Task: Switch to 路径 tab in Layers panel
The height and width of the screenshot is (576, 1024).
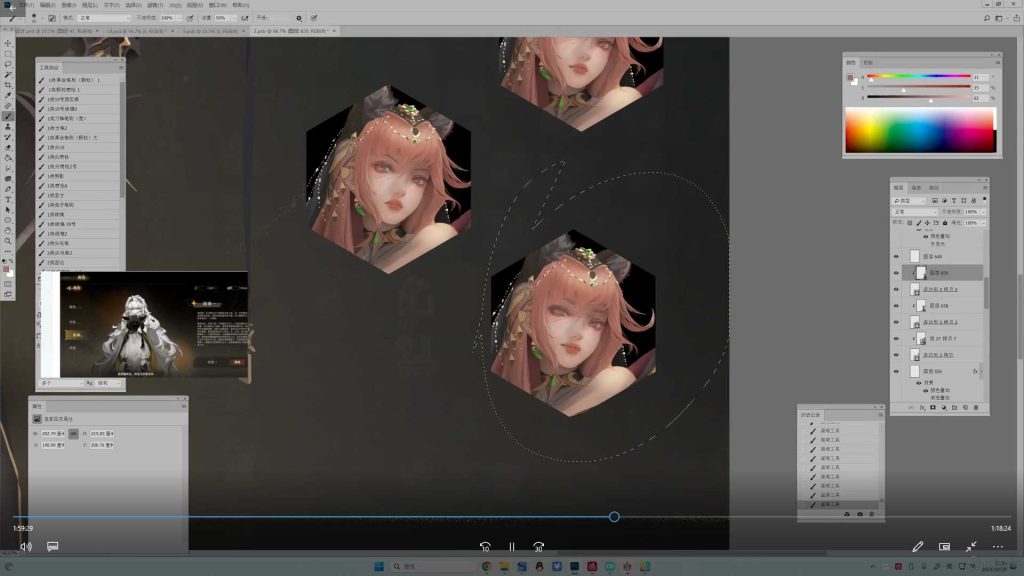Action: [934, 187]
